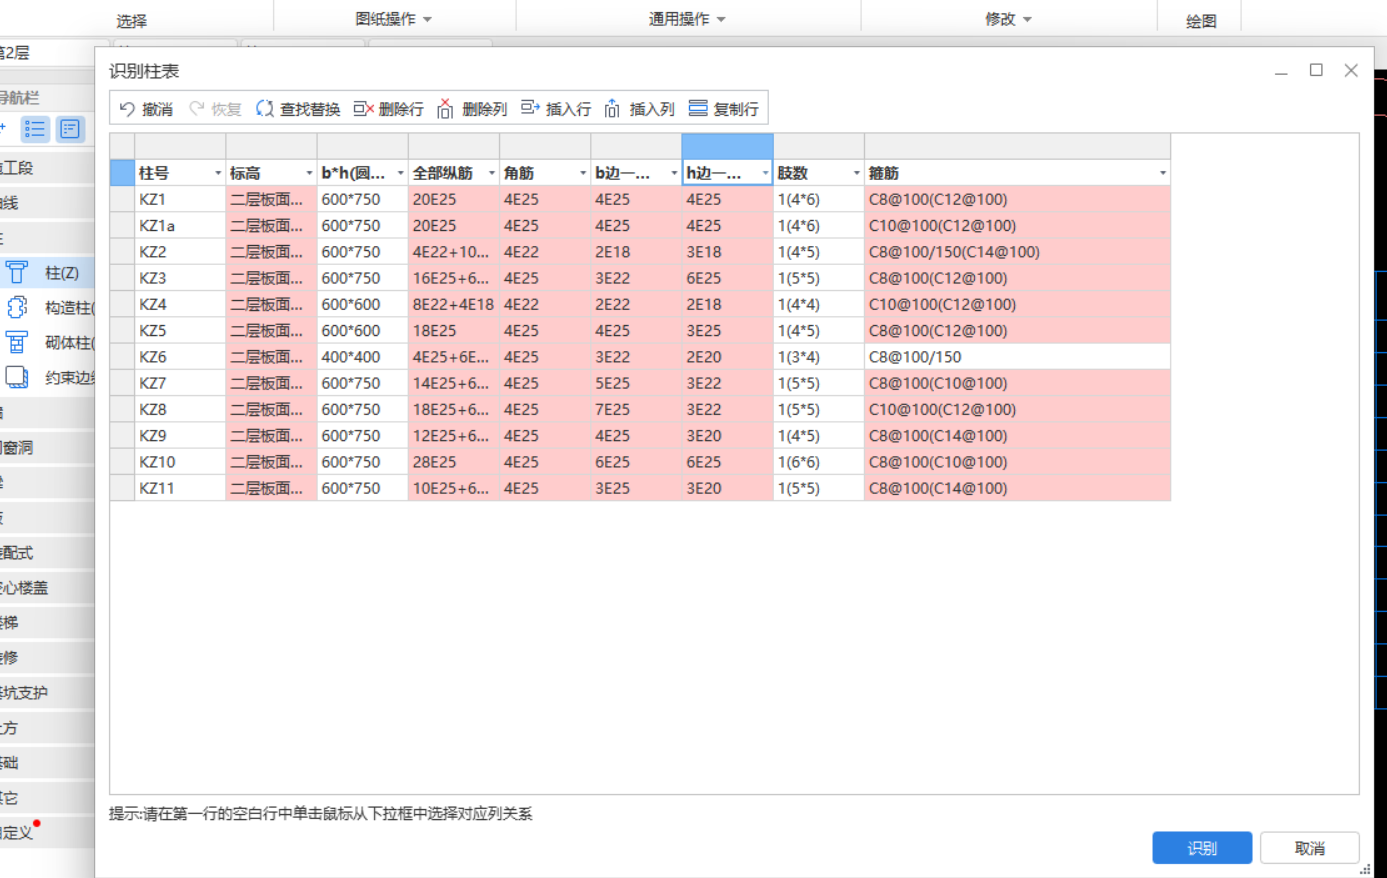Click the 恢复 redo icon

(197, 109)
